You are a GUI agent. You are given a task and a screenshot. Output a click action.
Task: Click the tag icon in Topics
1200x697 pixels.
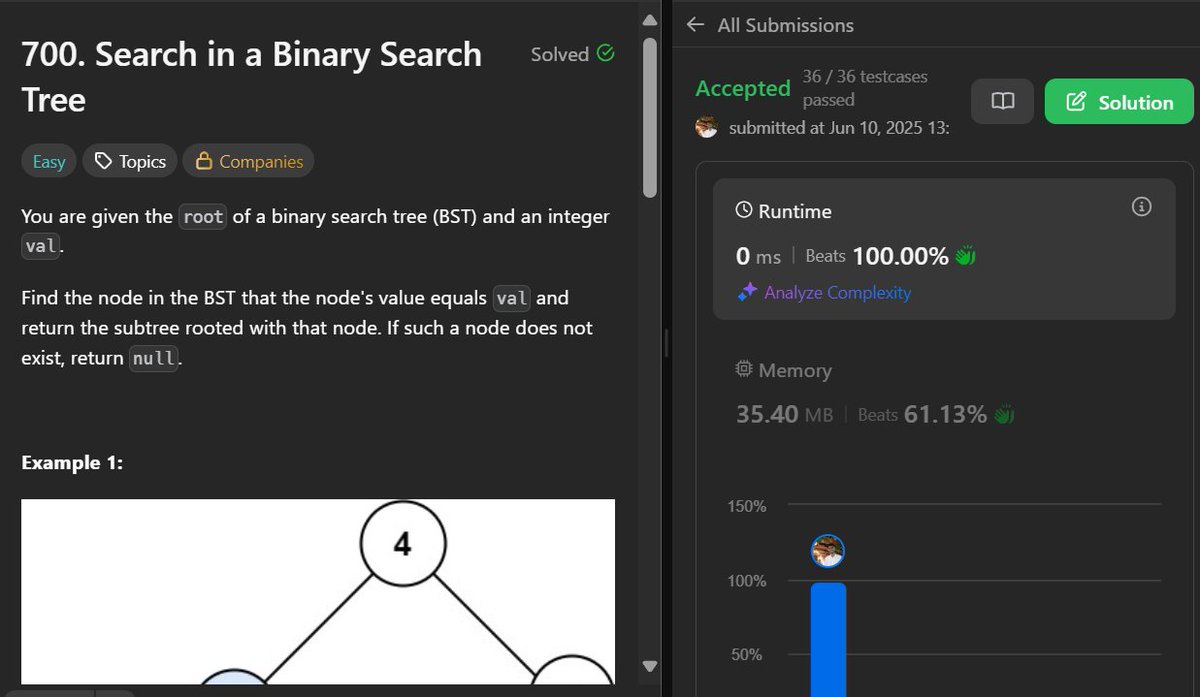[103, 161]
